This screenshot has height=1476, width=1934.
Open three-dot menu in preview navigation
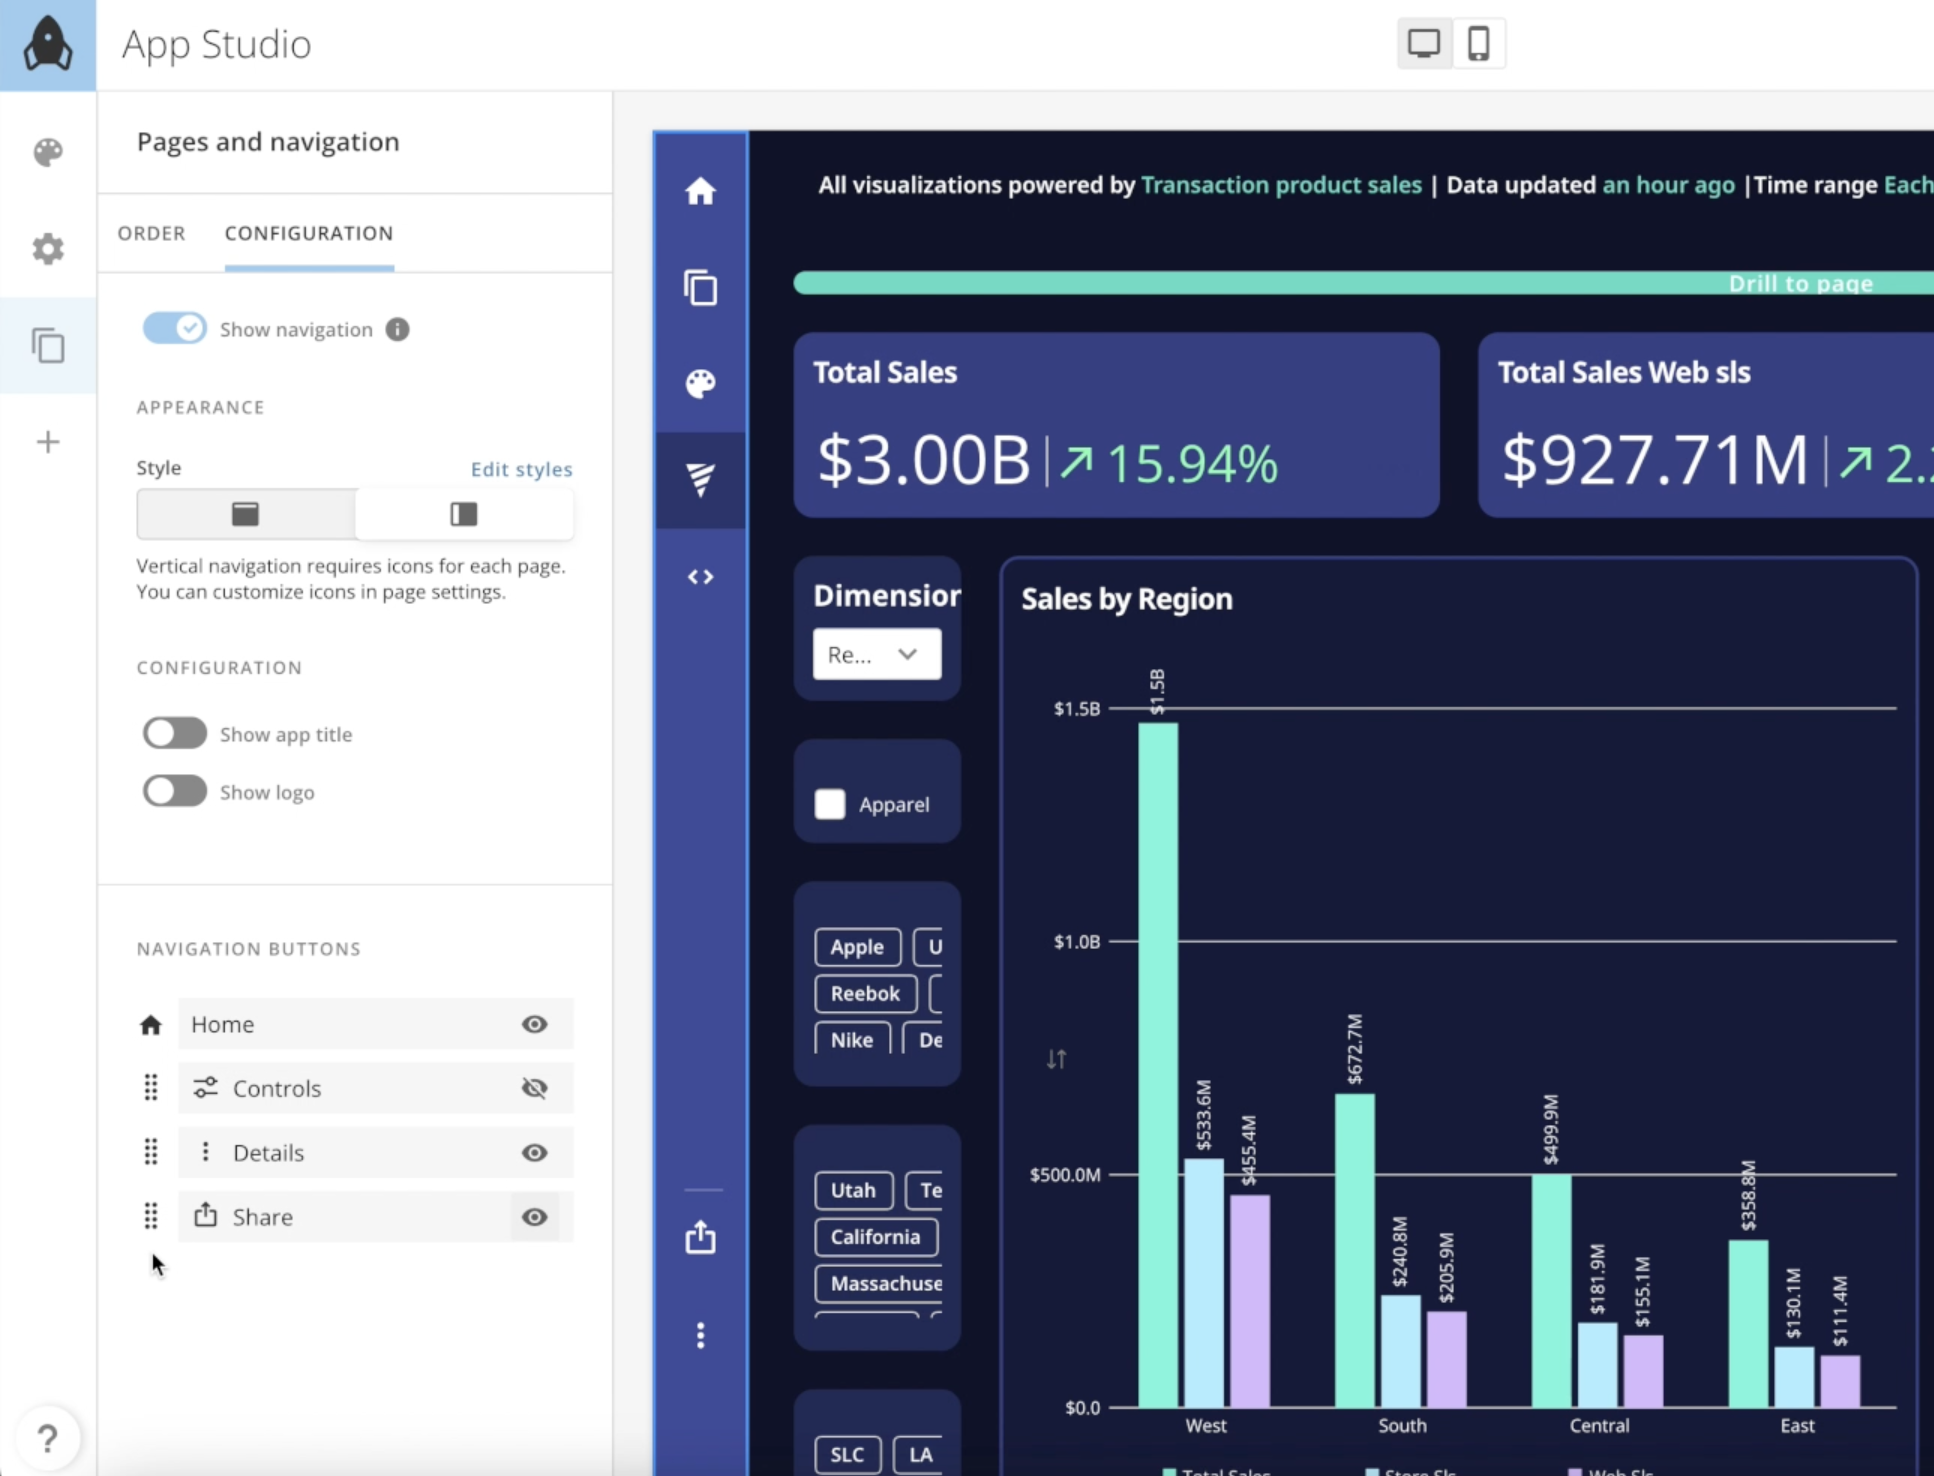700,1335
